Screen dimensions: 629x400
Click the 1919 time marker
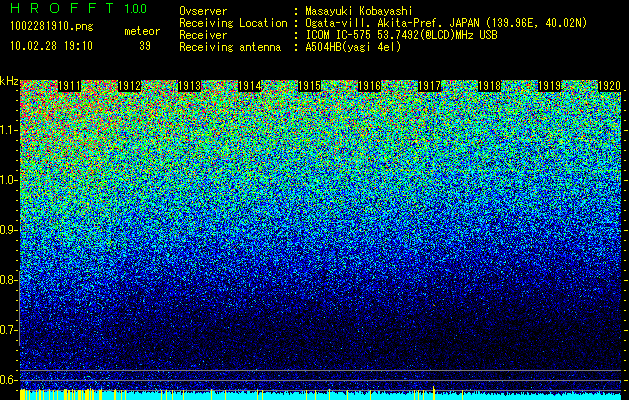pyautogui.click(x=550, y=86)
